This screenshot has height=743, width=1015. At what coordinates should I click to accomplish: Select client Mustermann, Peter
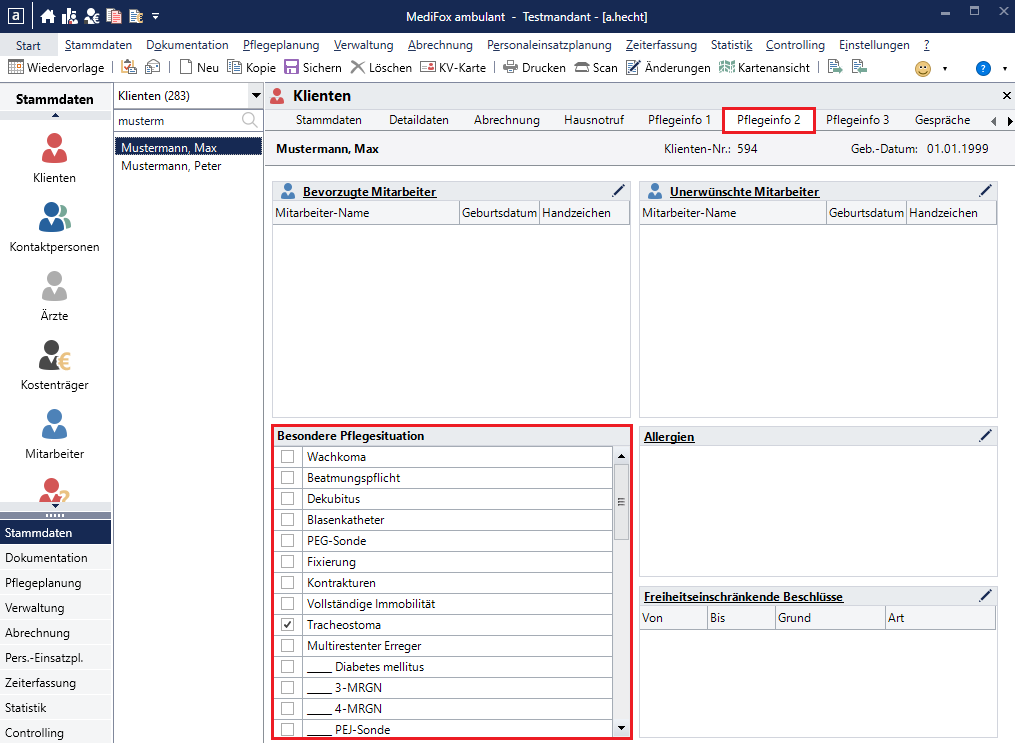pyautogui.click(x=171, y=166)
